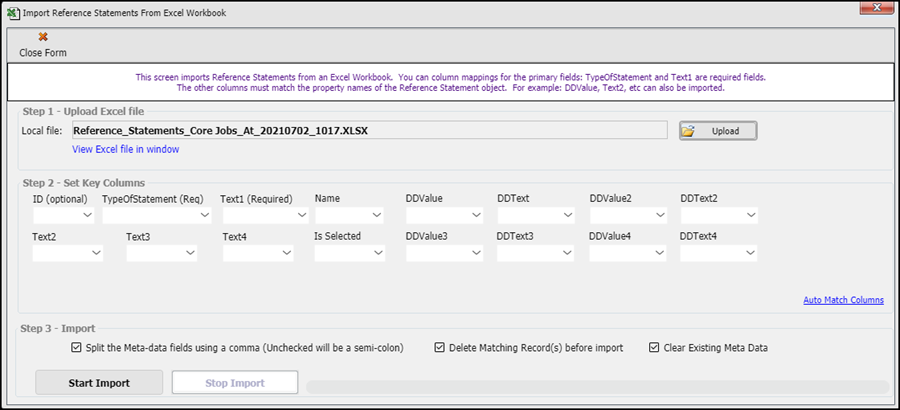Open View Excel file in window link

pyautogui.click(x=126, y=149)
